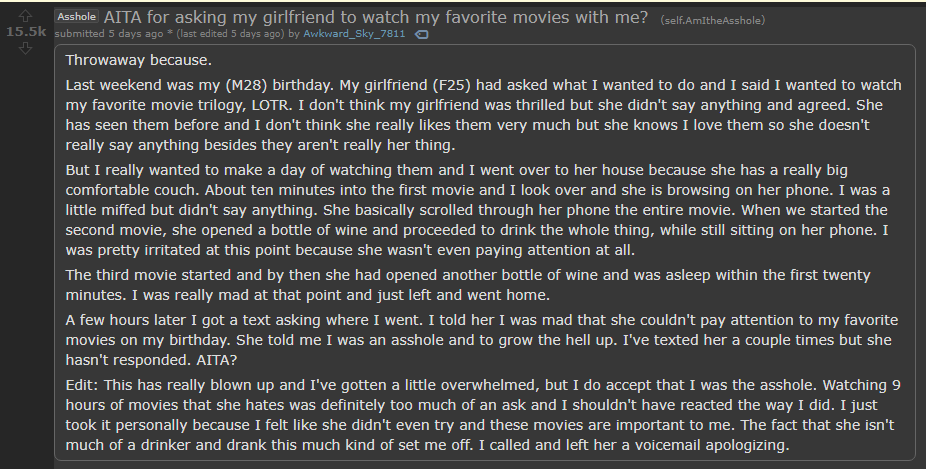Click the edited asterisk after submission time

[x=169, y=33]
